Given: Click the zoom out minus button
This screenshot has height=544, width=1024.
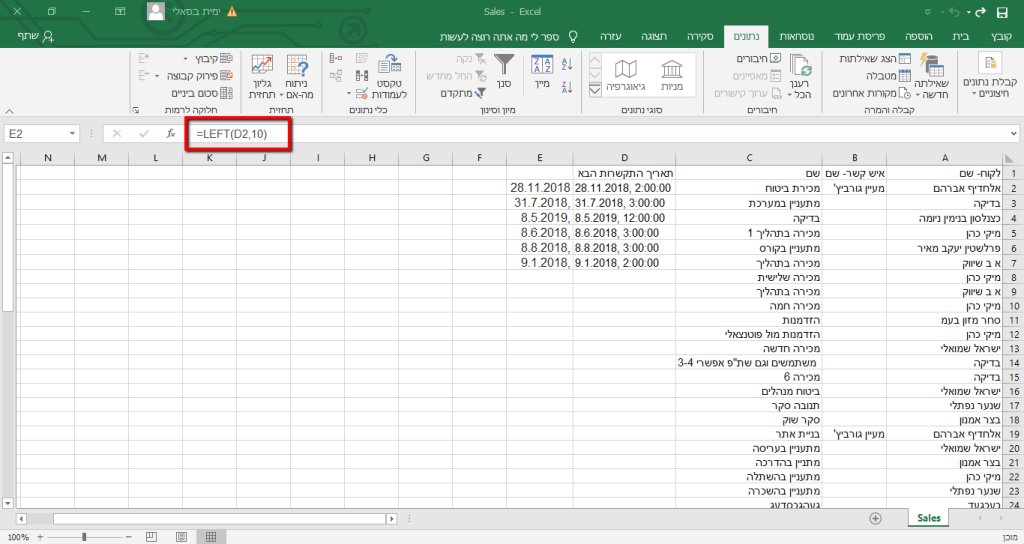Looking at the screenshot, I should 129,537.
